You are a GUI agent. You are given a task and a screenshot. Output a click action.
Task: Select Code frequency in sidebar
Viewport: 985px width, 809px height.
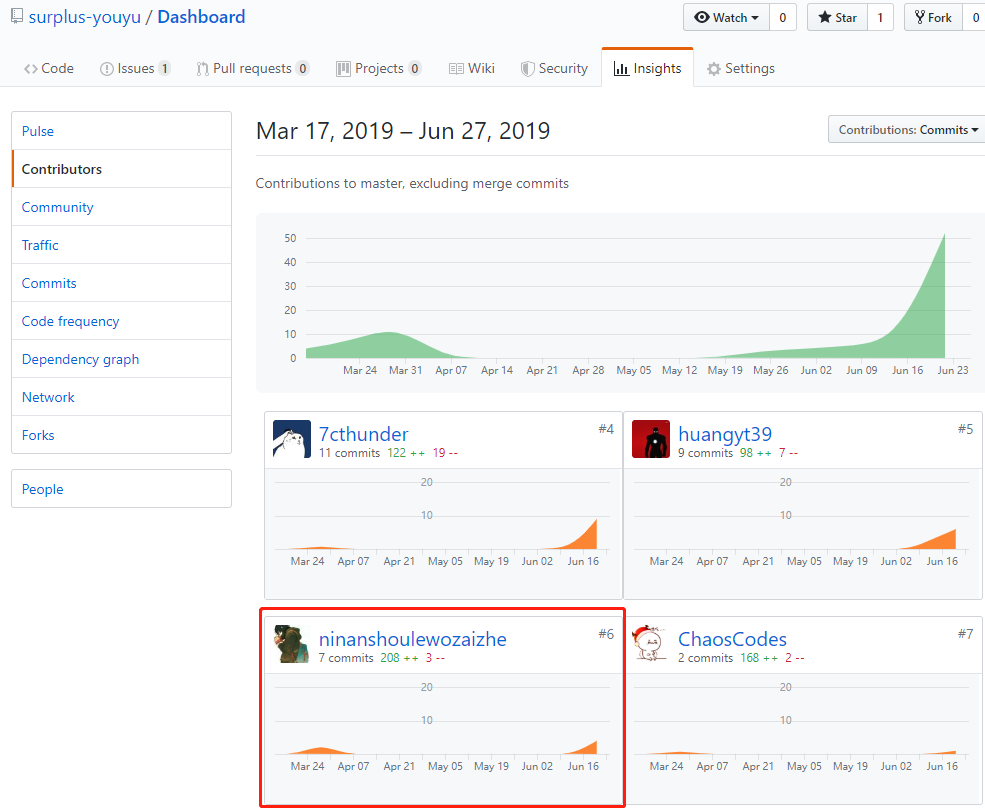tap(70, 321)
